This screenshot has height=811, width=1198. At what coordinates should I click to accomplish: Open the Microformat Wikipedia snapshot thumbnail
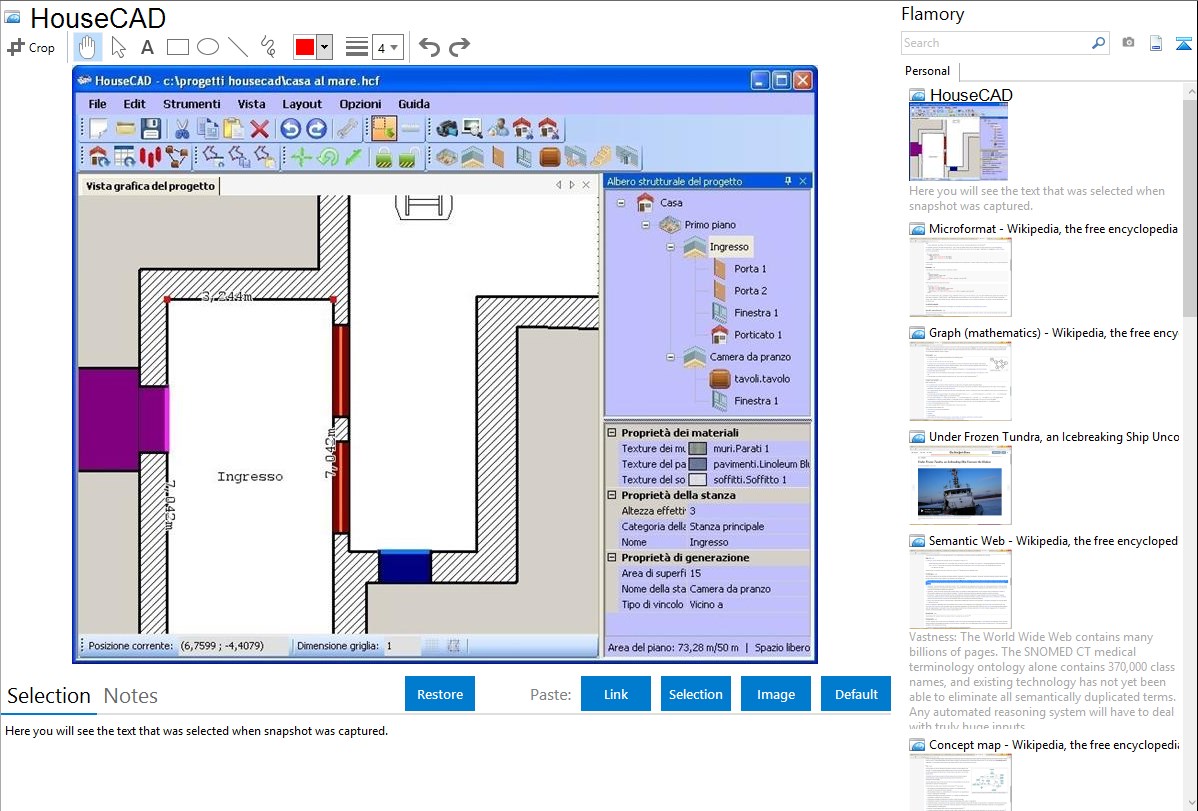tap(960, 277)
